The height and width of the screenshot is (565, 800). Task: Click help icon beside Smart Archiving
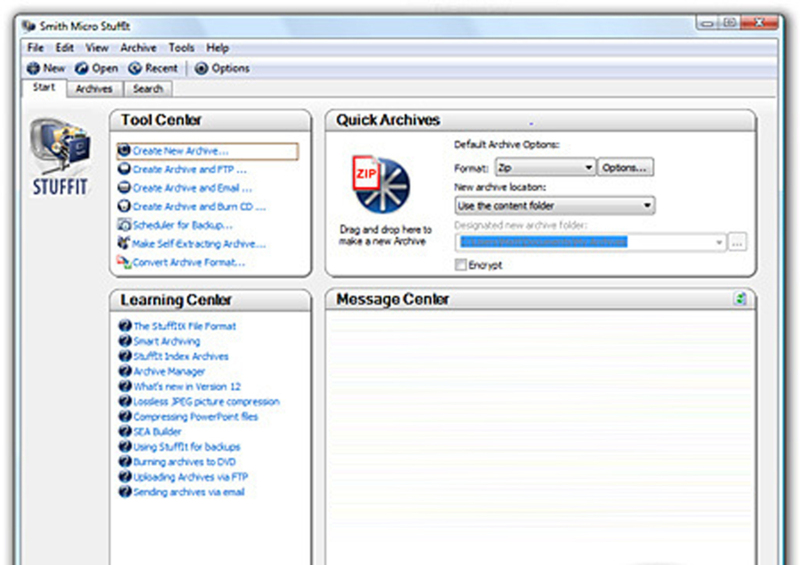click(125, 340)
